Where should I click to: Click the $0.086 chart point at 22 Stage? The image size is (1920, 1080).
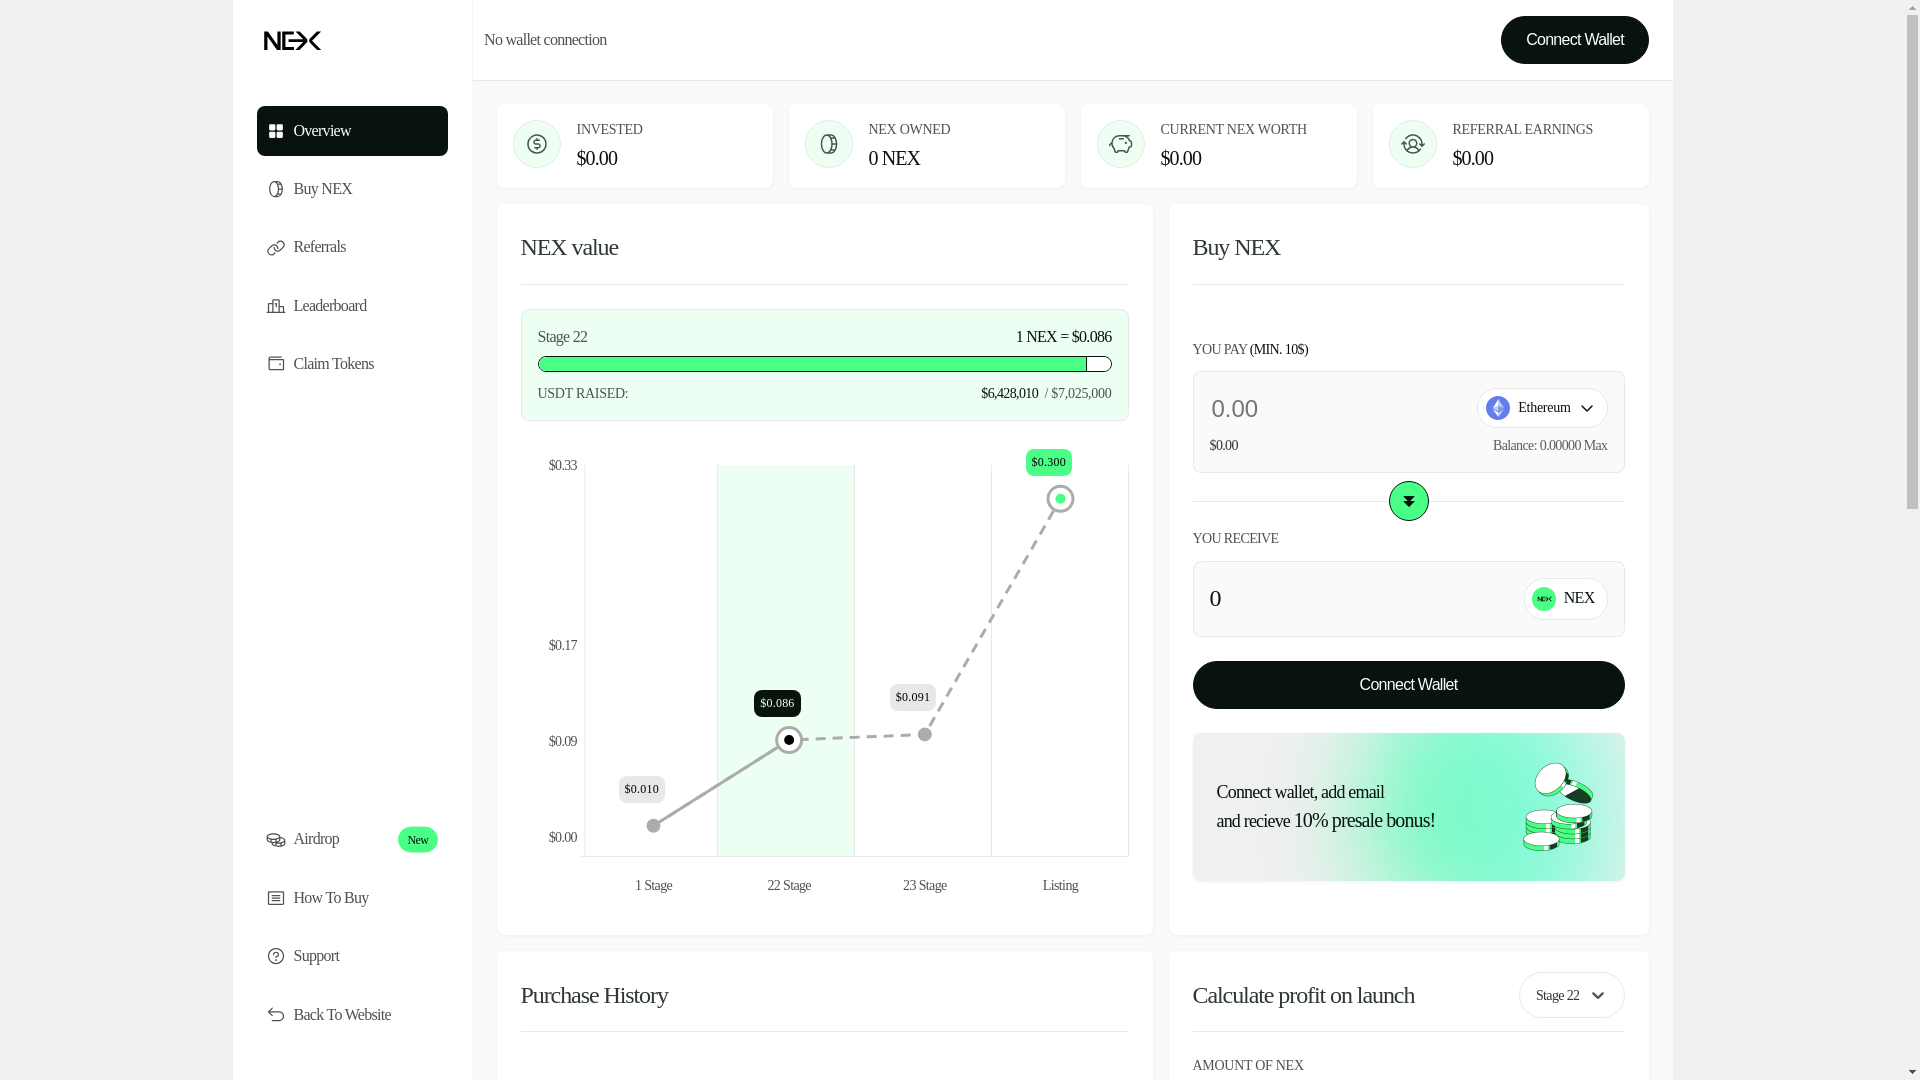pos(789,740)
